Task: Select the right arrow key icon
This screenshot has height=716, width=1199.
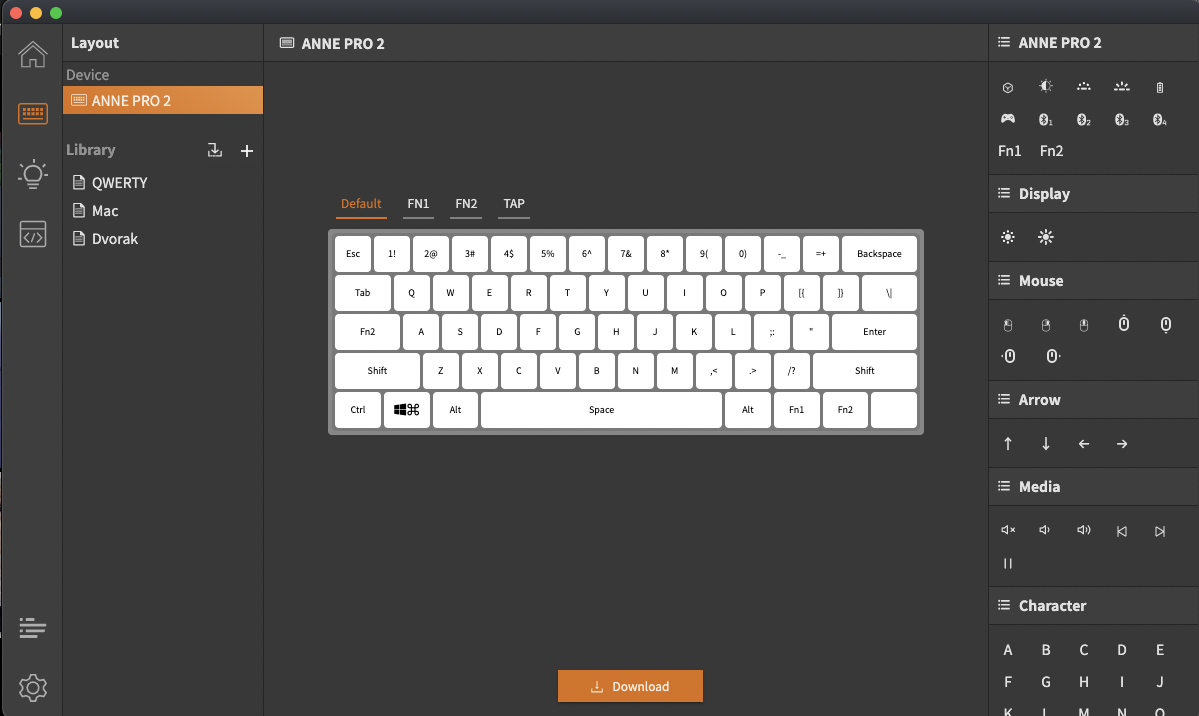Action: click(x=1122, y=444)
